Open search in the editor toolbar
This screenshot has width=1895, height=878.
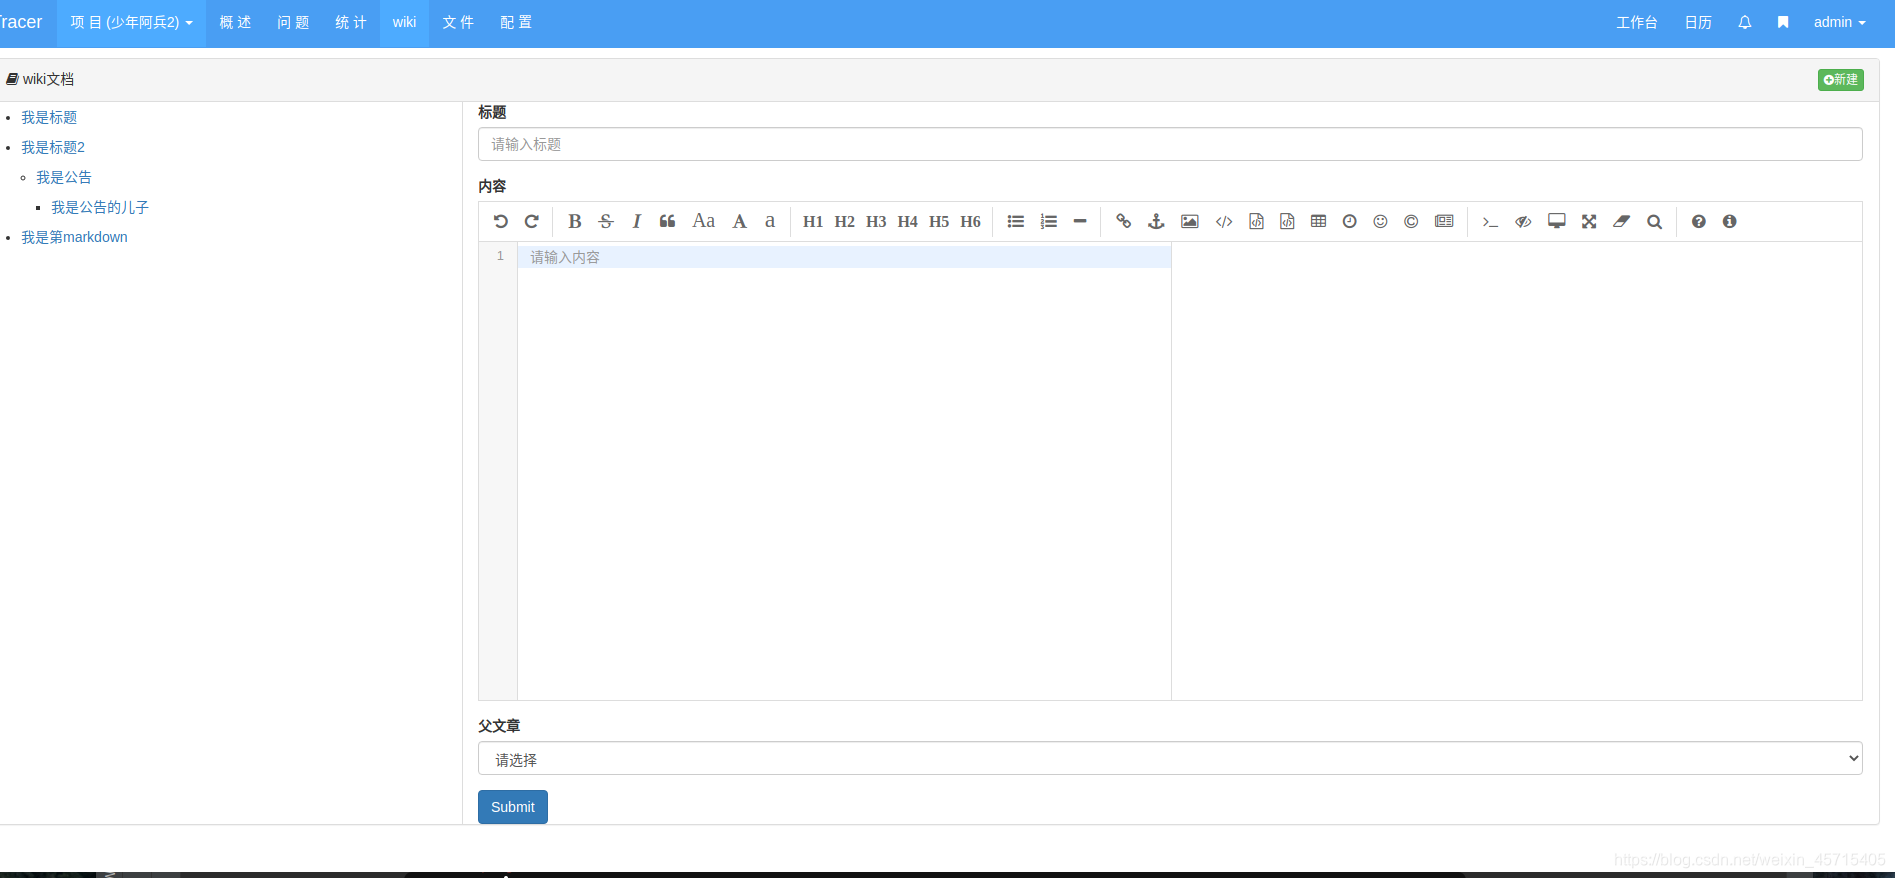[1655, 222]
